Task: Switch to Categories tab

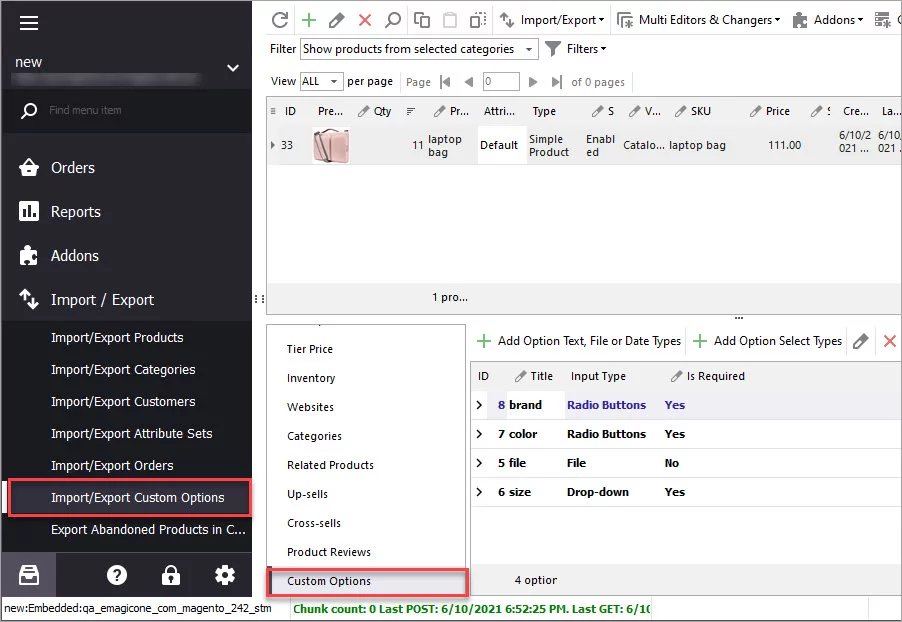Action: (314, 436)
